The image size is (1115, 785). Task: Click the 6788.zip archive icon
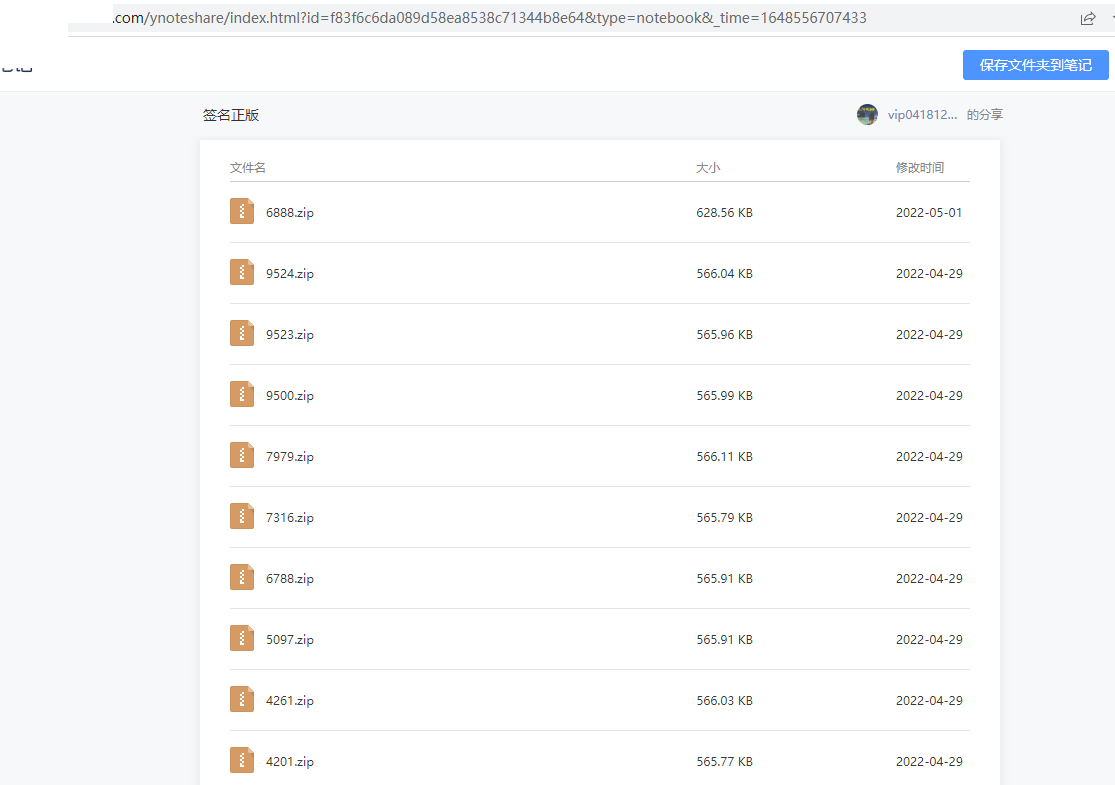[x=242, y=577]
